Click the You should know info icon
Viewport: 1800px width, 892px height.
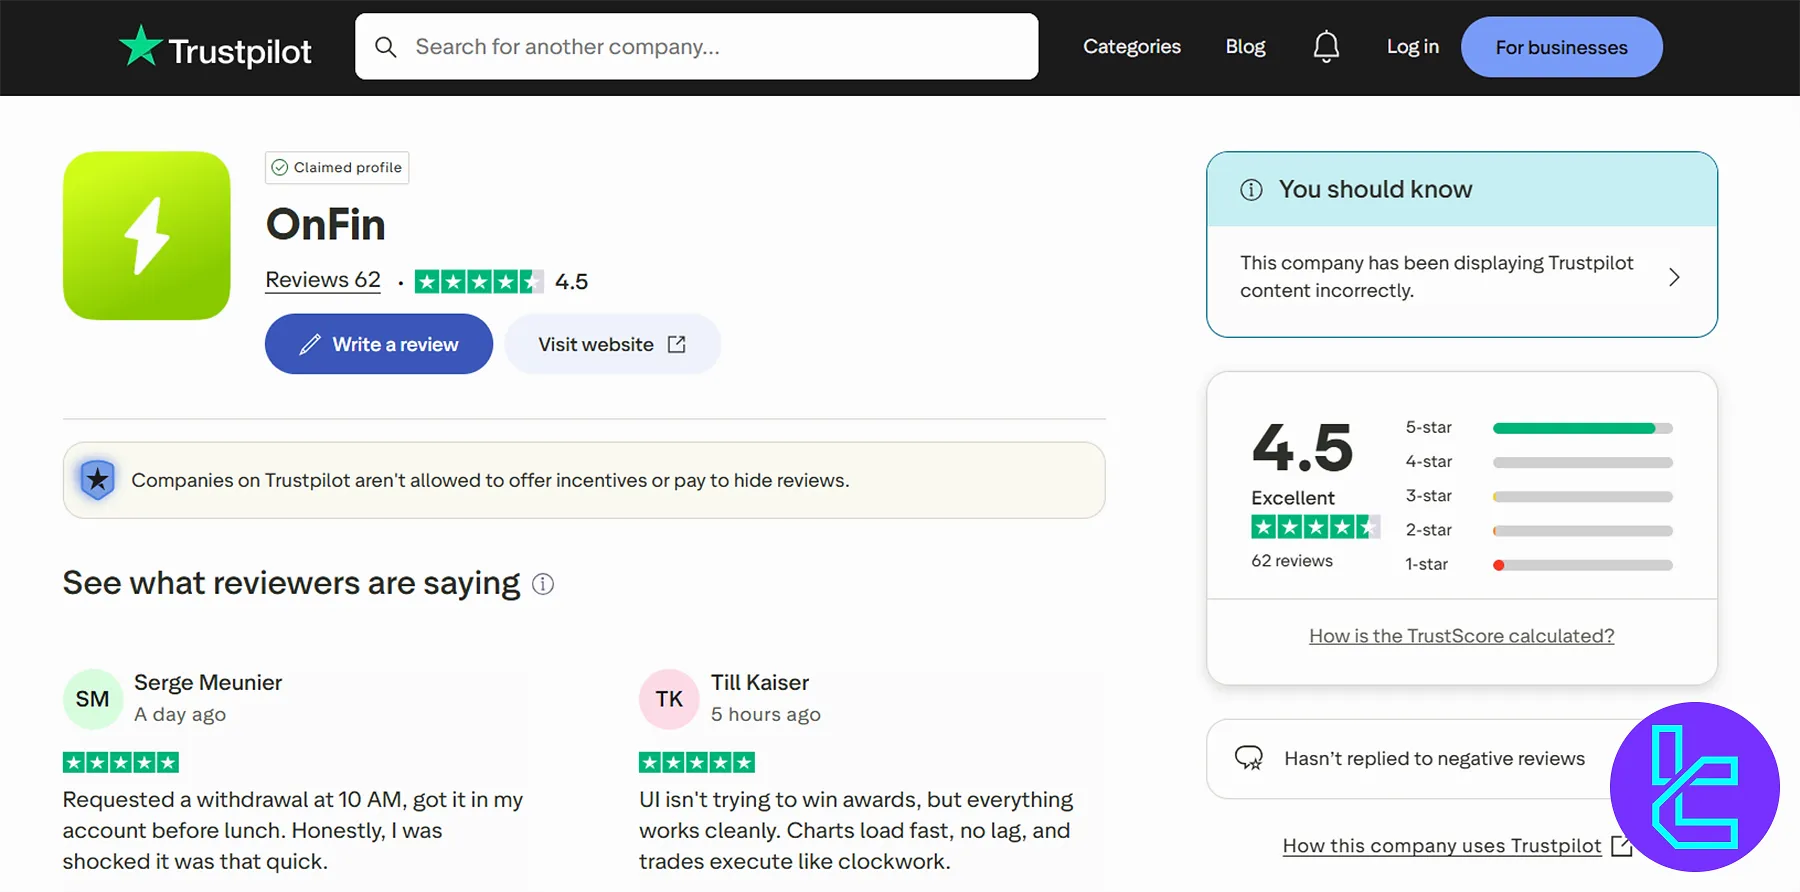pos(1251,190)
